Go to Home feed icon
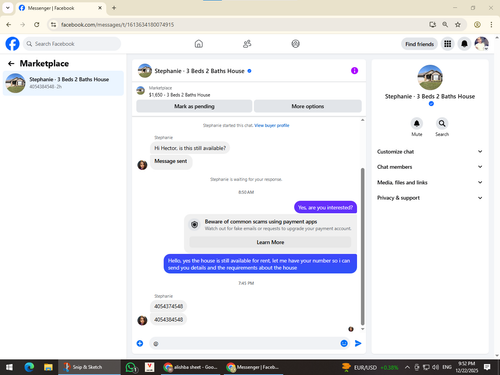The height and width of the screenshot is (375, 500). pos(199,44)
